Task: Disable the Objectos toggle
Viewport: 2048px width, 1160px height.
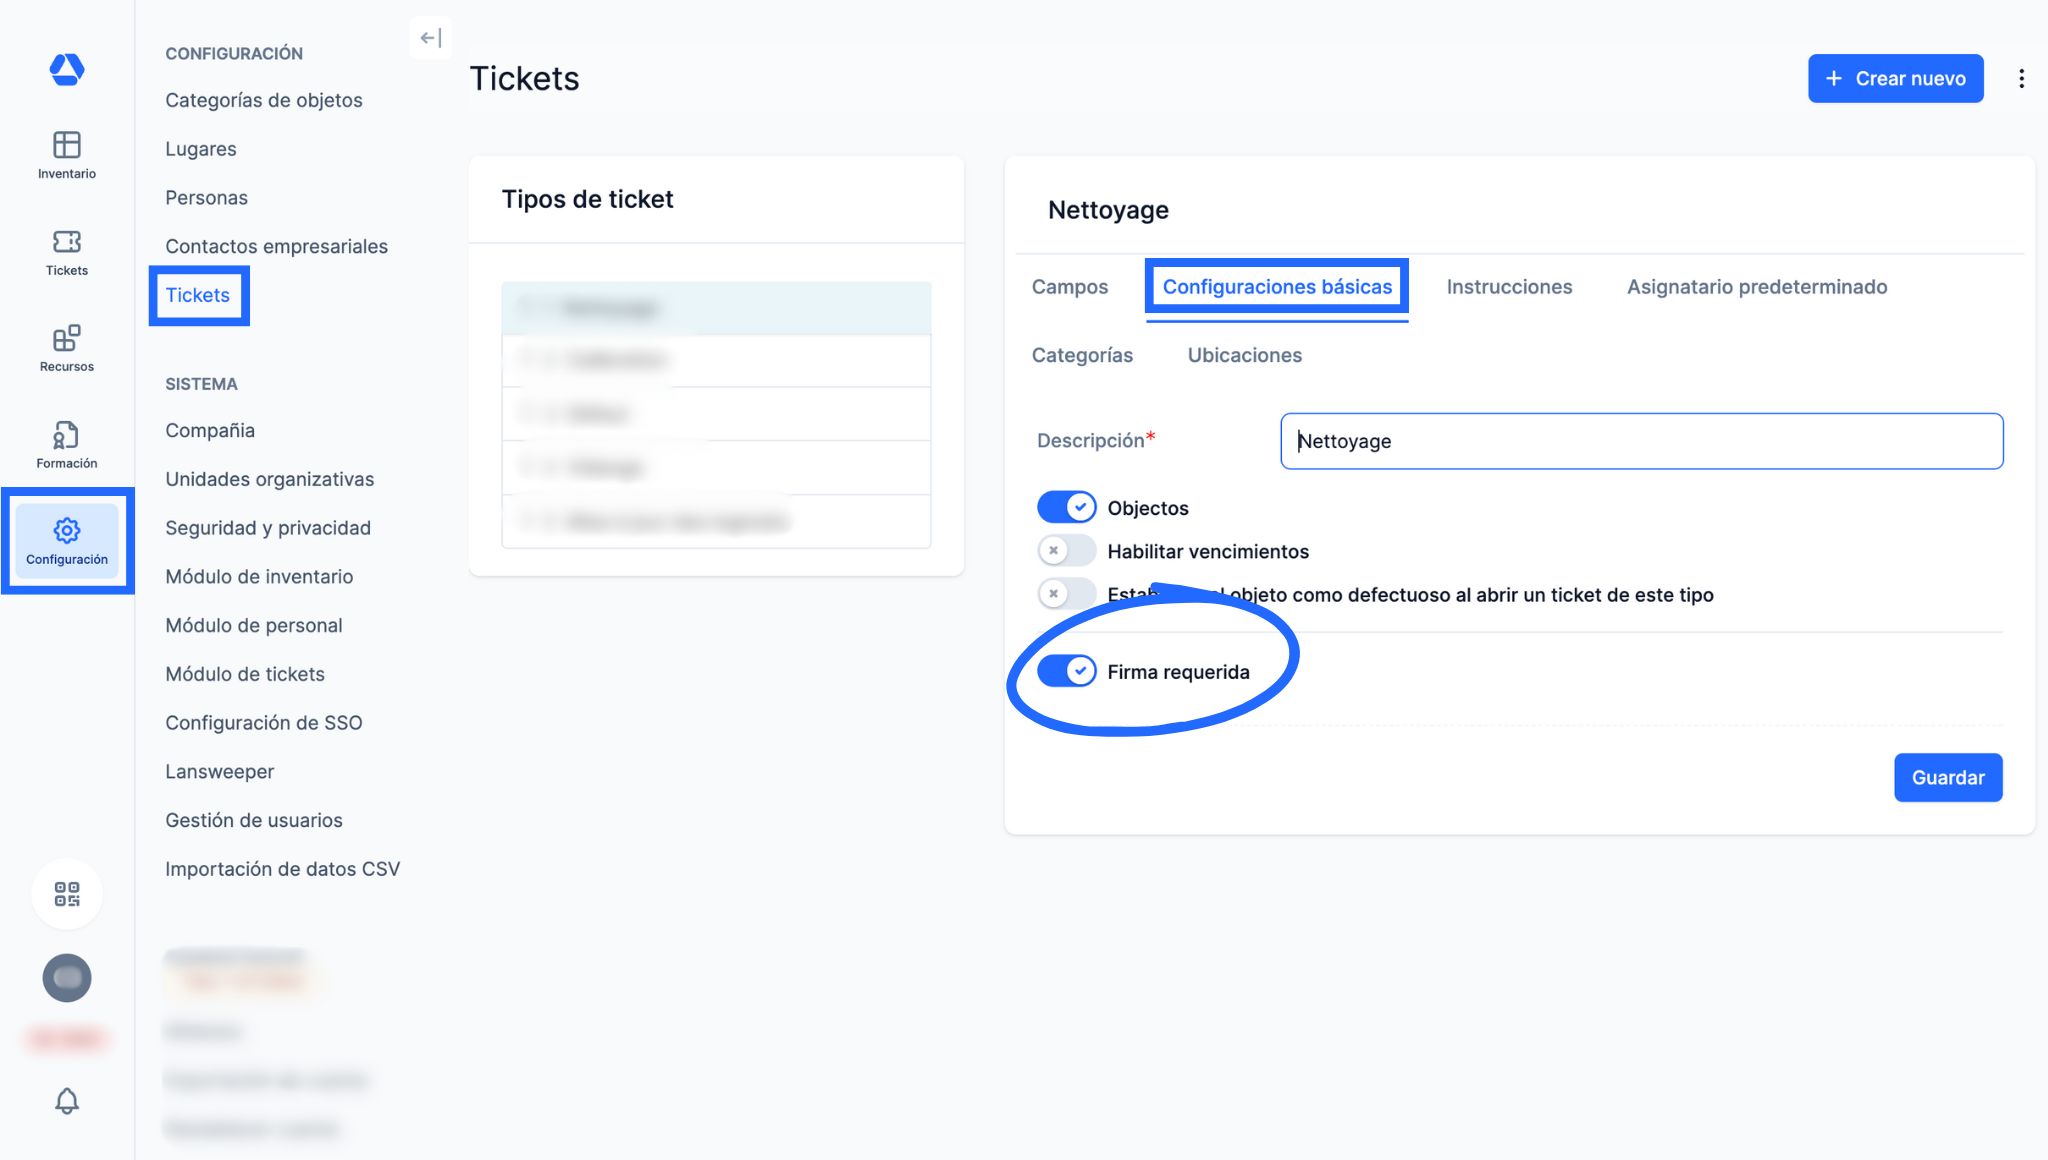Action: [x=1066, y=508]
